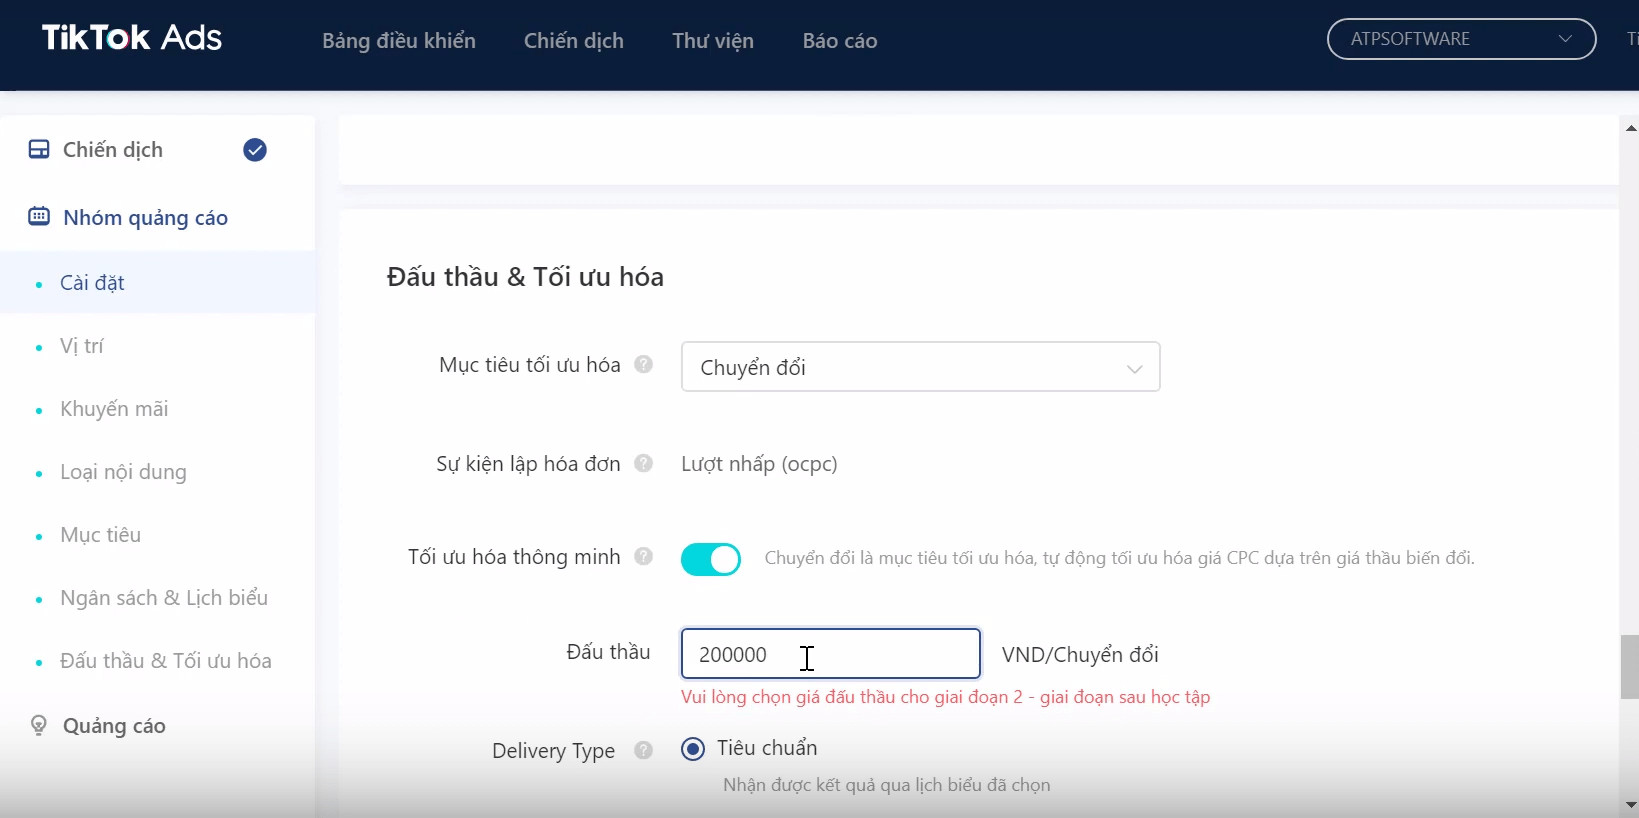Viewport: 1639px width, 818px height.
Task: Click the Chiến dịch sidebar icon
Action: click(39, 149)
